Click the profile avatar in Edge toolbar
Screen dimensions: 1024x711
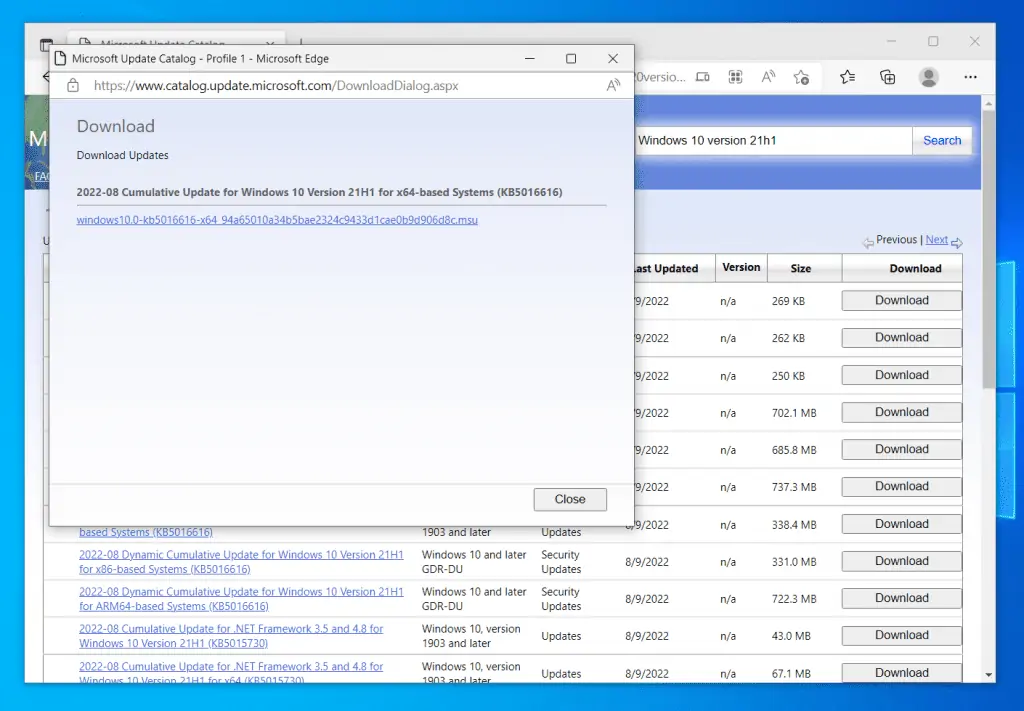(929, 77)
